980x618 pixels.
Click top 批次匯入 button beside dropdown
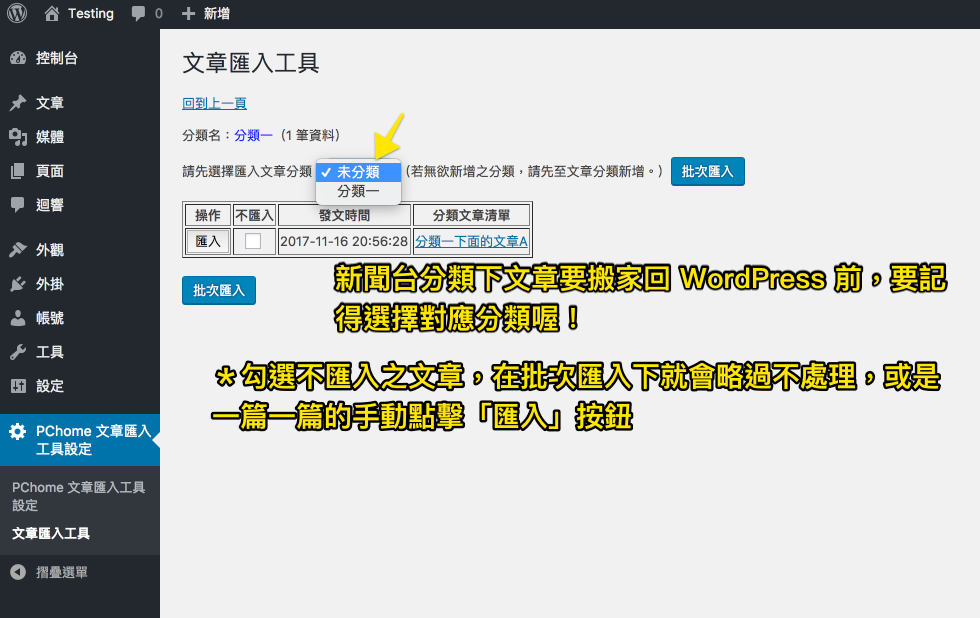(708, 171)
